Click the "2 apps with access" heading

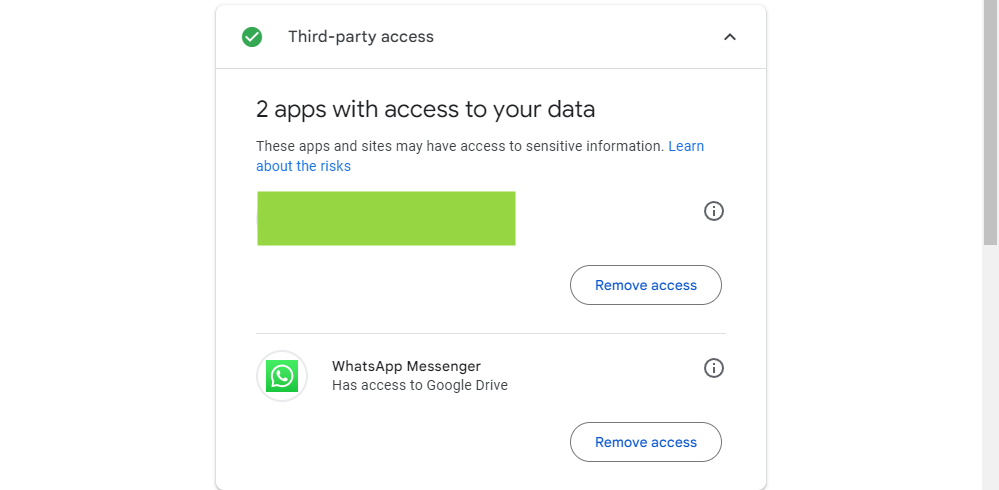425,109
